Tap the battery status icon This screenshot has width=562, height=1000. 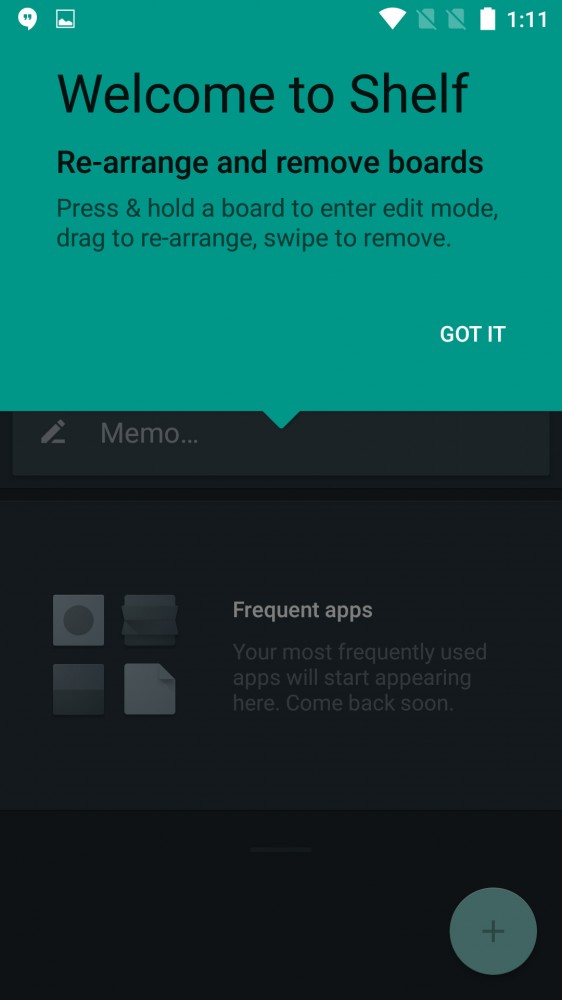[487, 18]
